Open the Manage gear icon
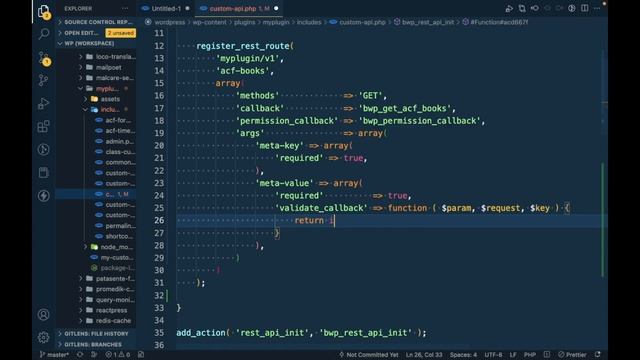Screen dimensions: 640x360 43,337
